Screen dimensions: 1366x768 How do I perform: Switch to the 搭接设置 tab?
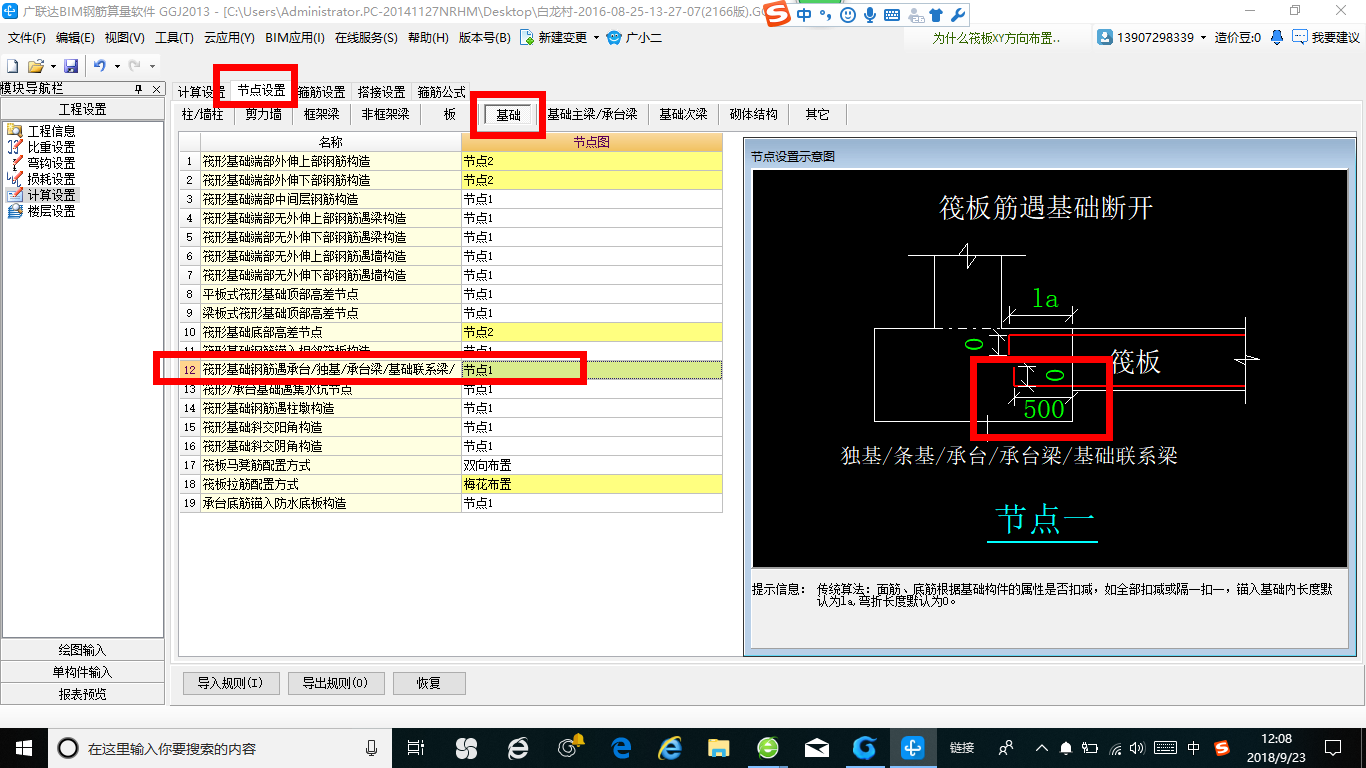pos(381,92)
